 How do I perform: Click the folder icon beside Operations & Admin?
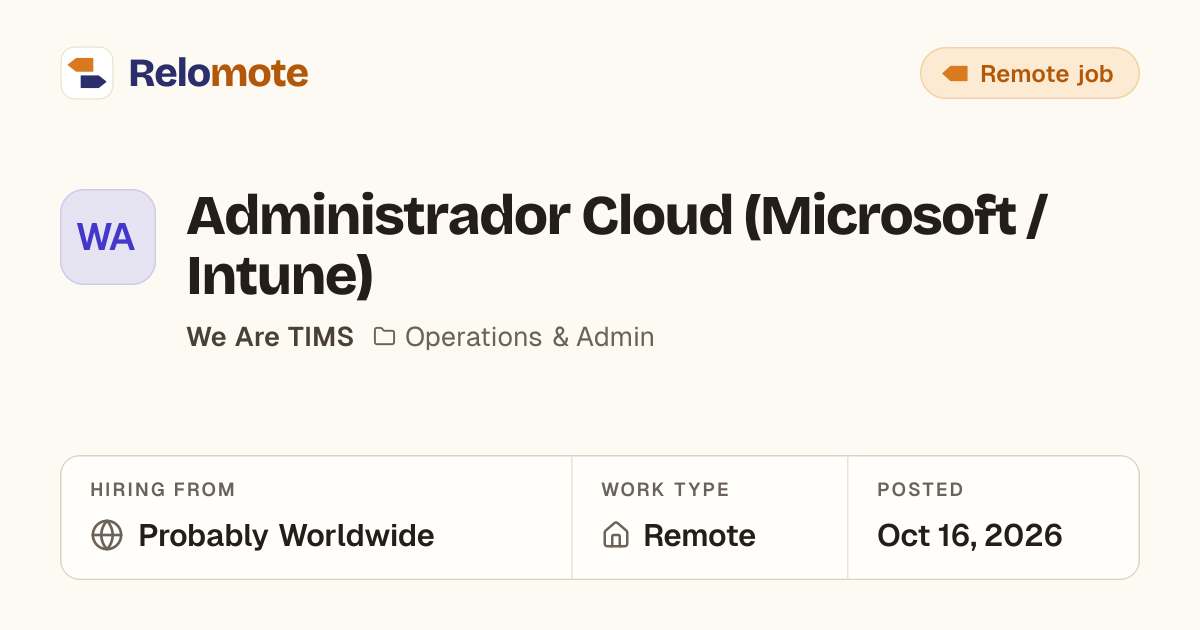(384, 337)
